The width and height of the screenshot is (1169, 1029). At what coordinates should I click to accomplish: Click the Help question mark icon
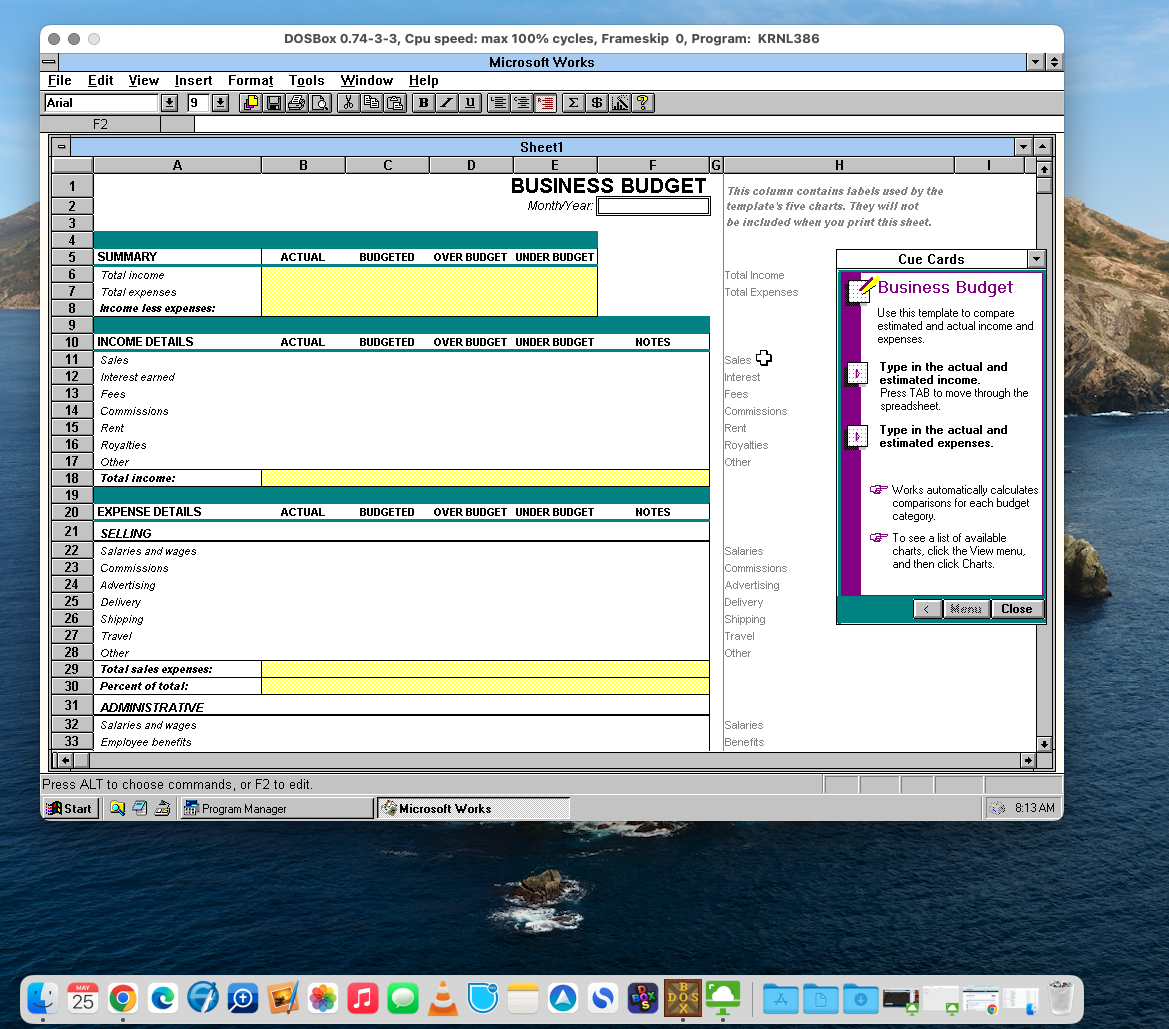643,103
